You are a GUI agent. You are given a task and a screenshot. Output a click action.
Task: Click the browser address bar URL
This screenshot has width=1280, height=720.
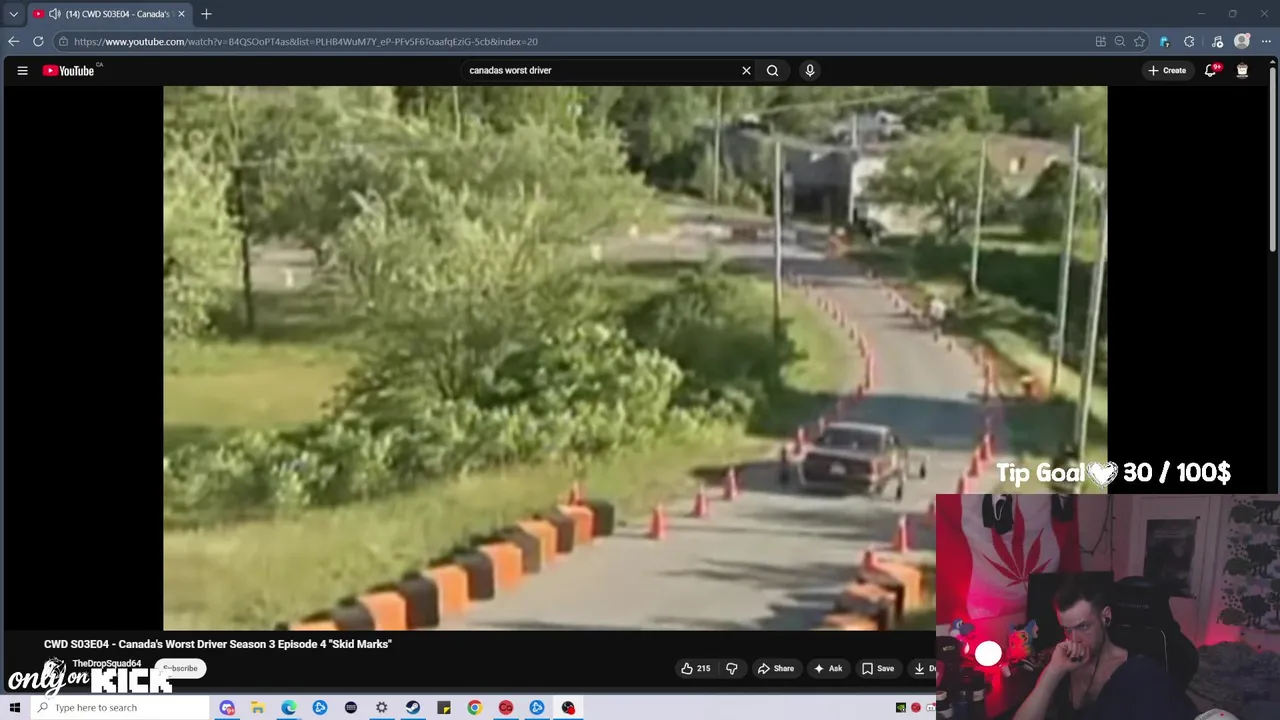coord(306,41)
